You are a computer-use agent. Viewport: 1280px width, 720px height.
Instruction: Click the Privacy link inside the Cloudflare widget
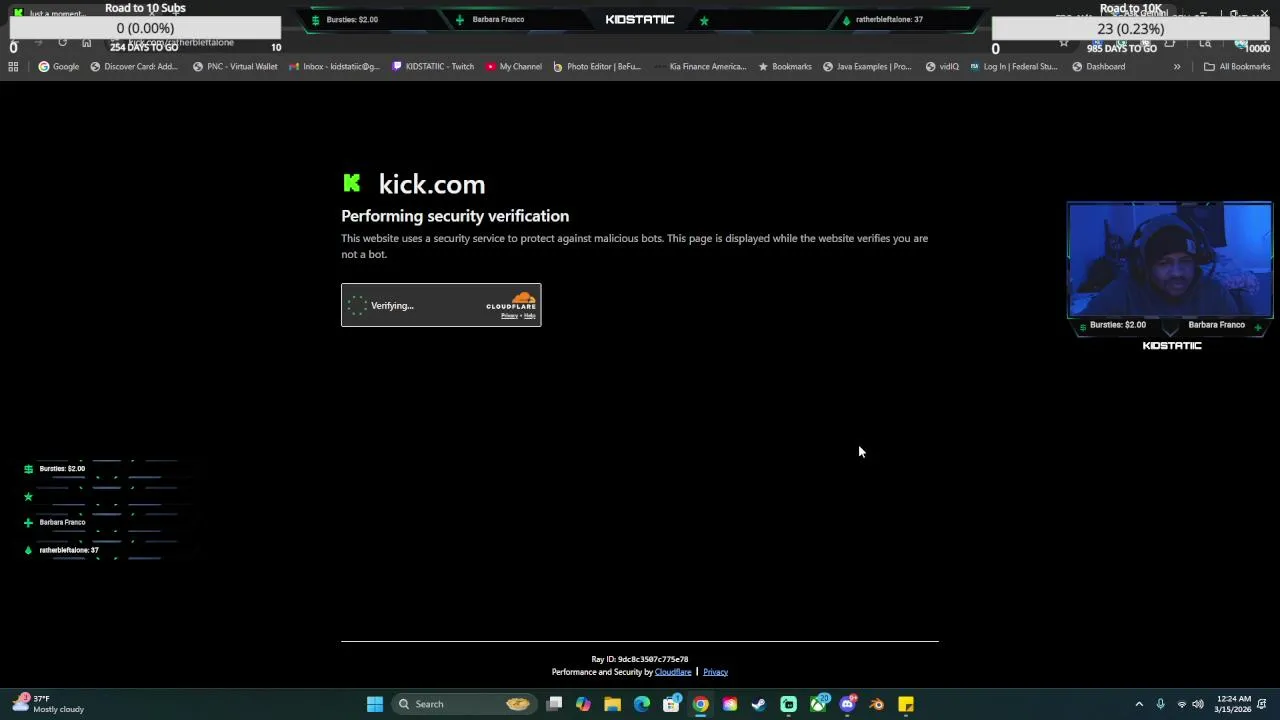(509, 316)
